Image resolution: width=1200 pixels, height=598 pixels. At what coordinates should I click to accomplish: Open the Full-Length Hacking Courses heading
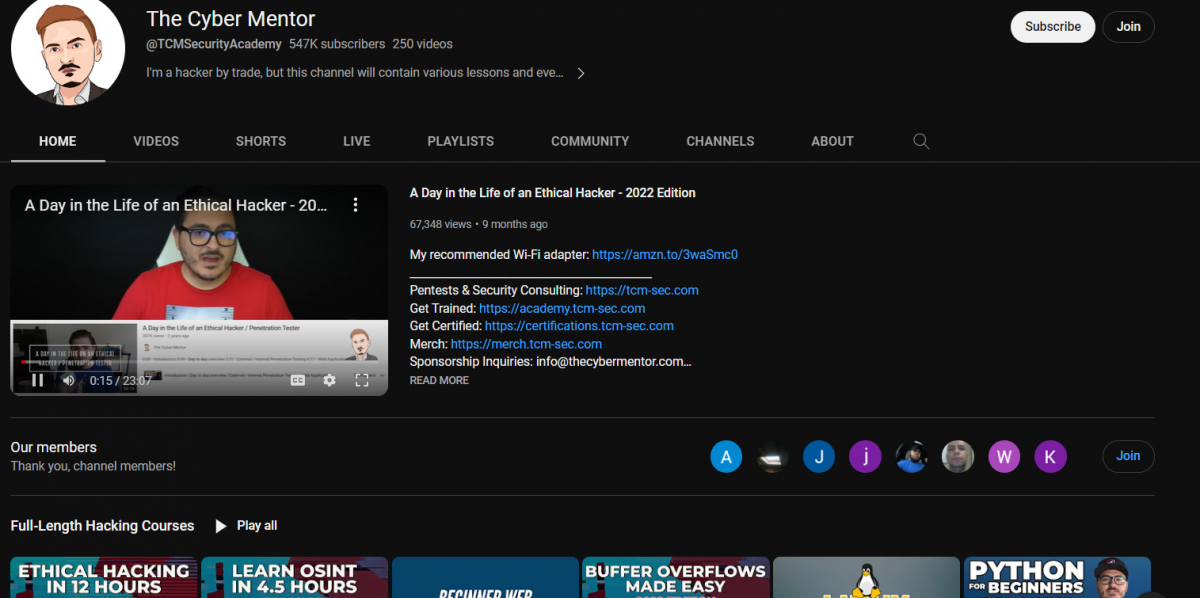[102, 526]
